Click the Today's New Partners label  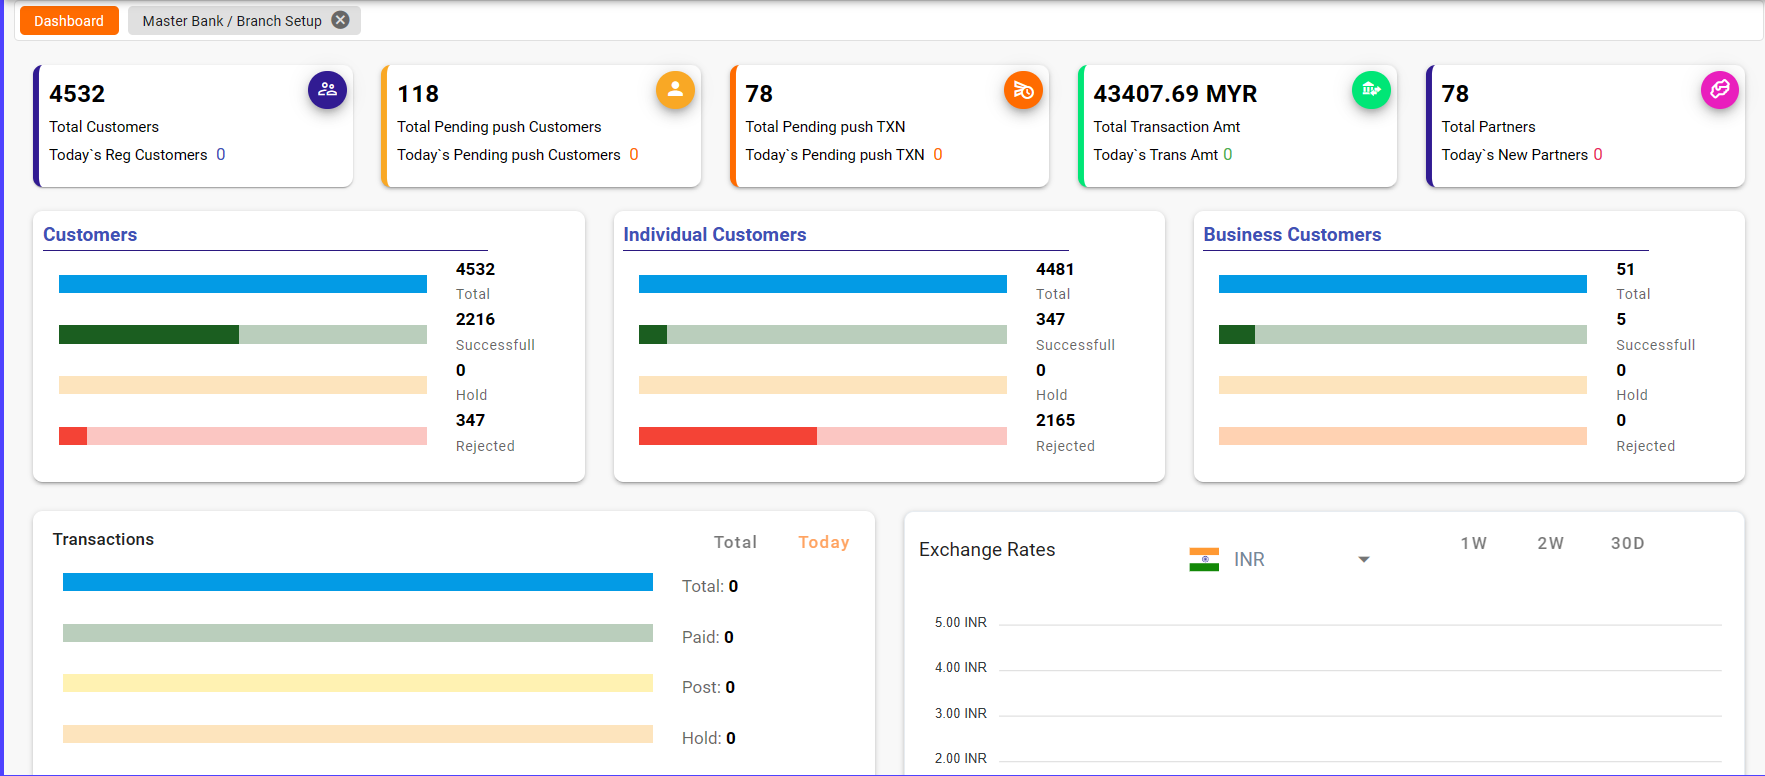coord(1515,155)
